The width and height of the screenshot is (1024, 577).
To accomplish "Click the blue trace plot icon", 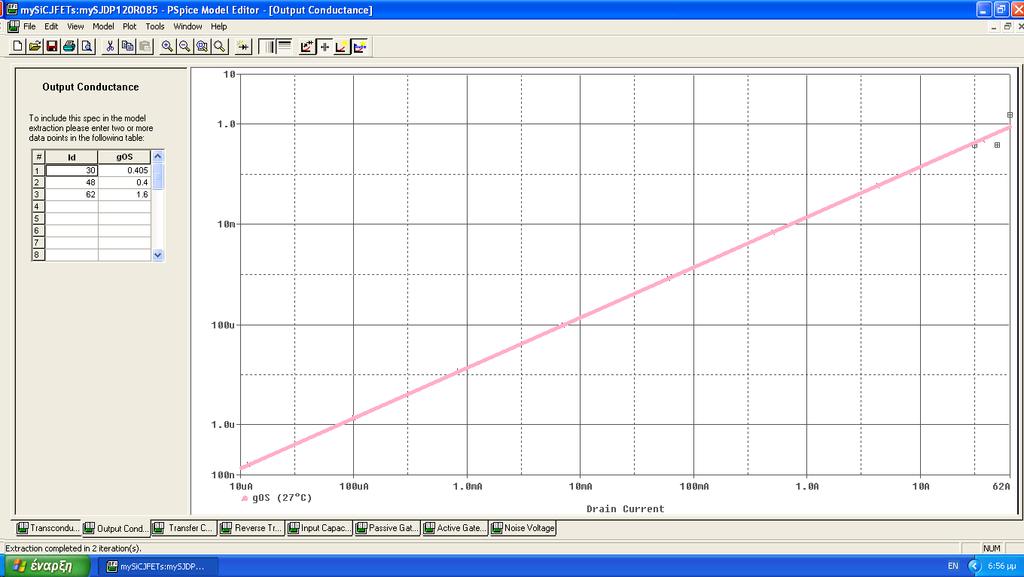I will pyautogui.click(x=359, y=46).
